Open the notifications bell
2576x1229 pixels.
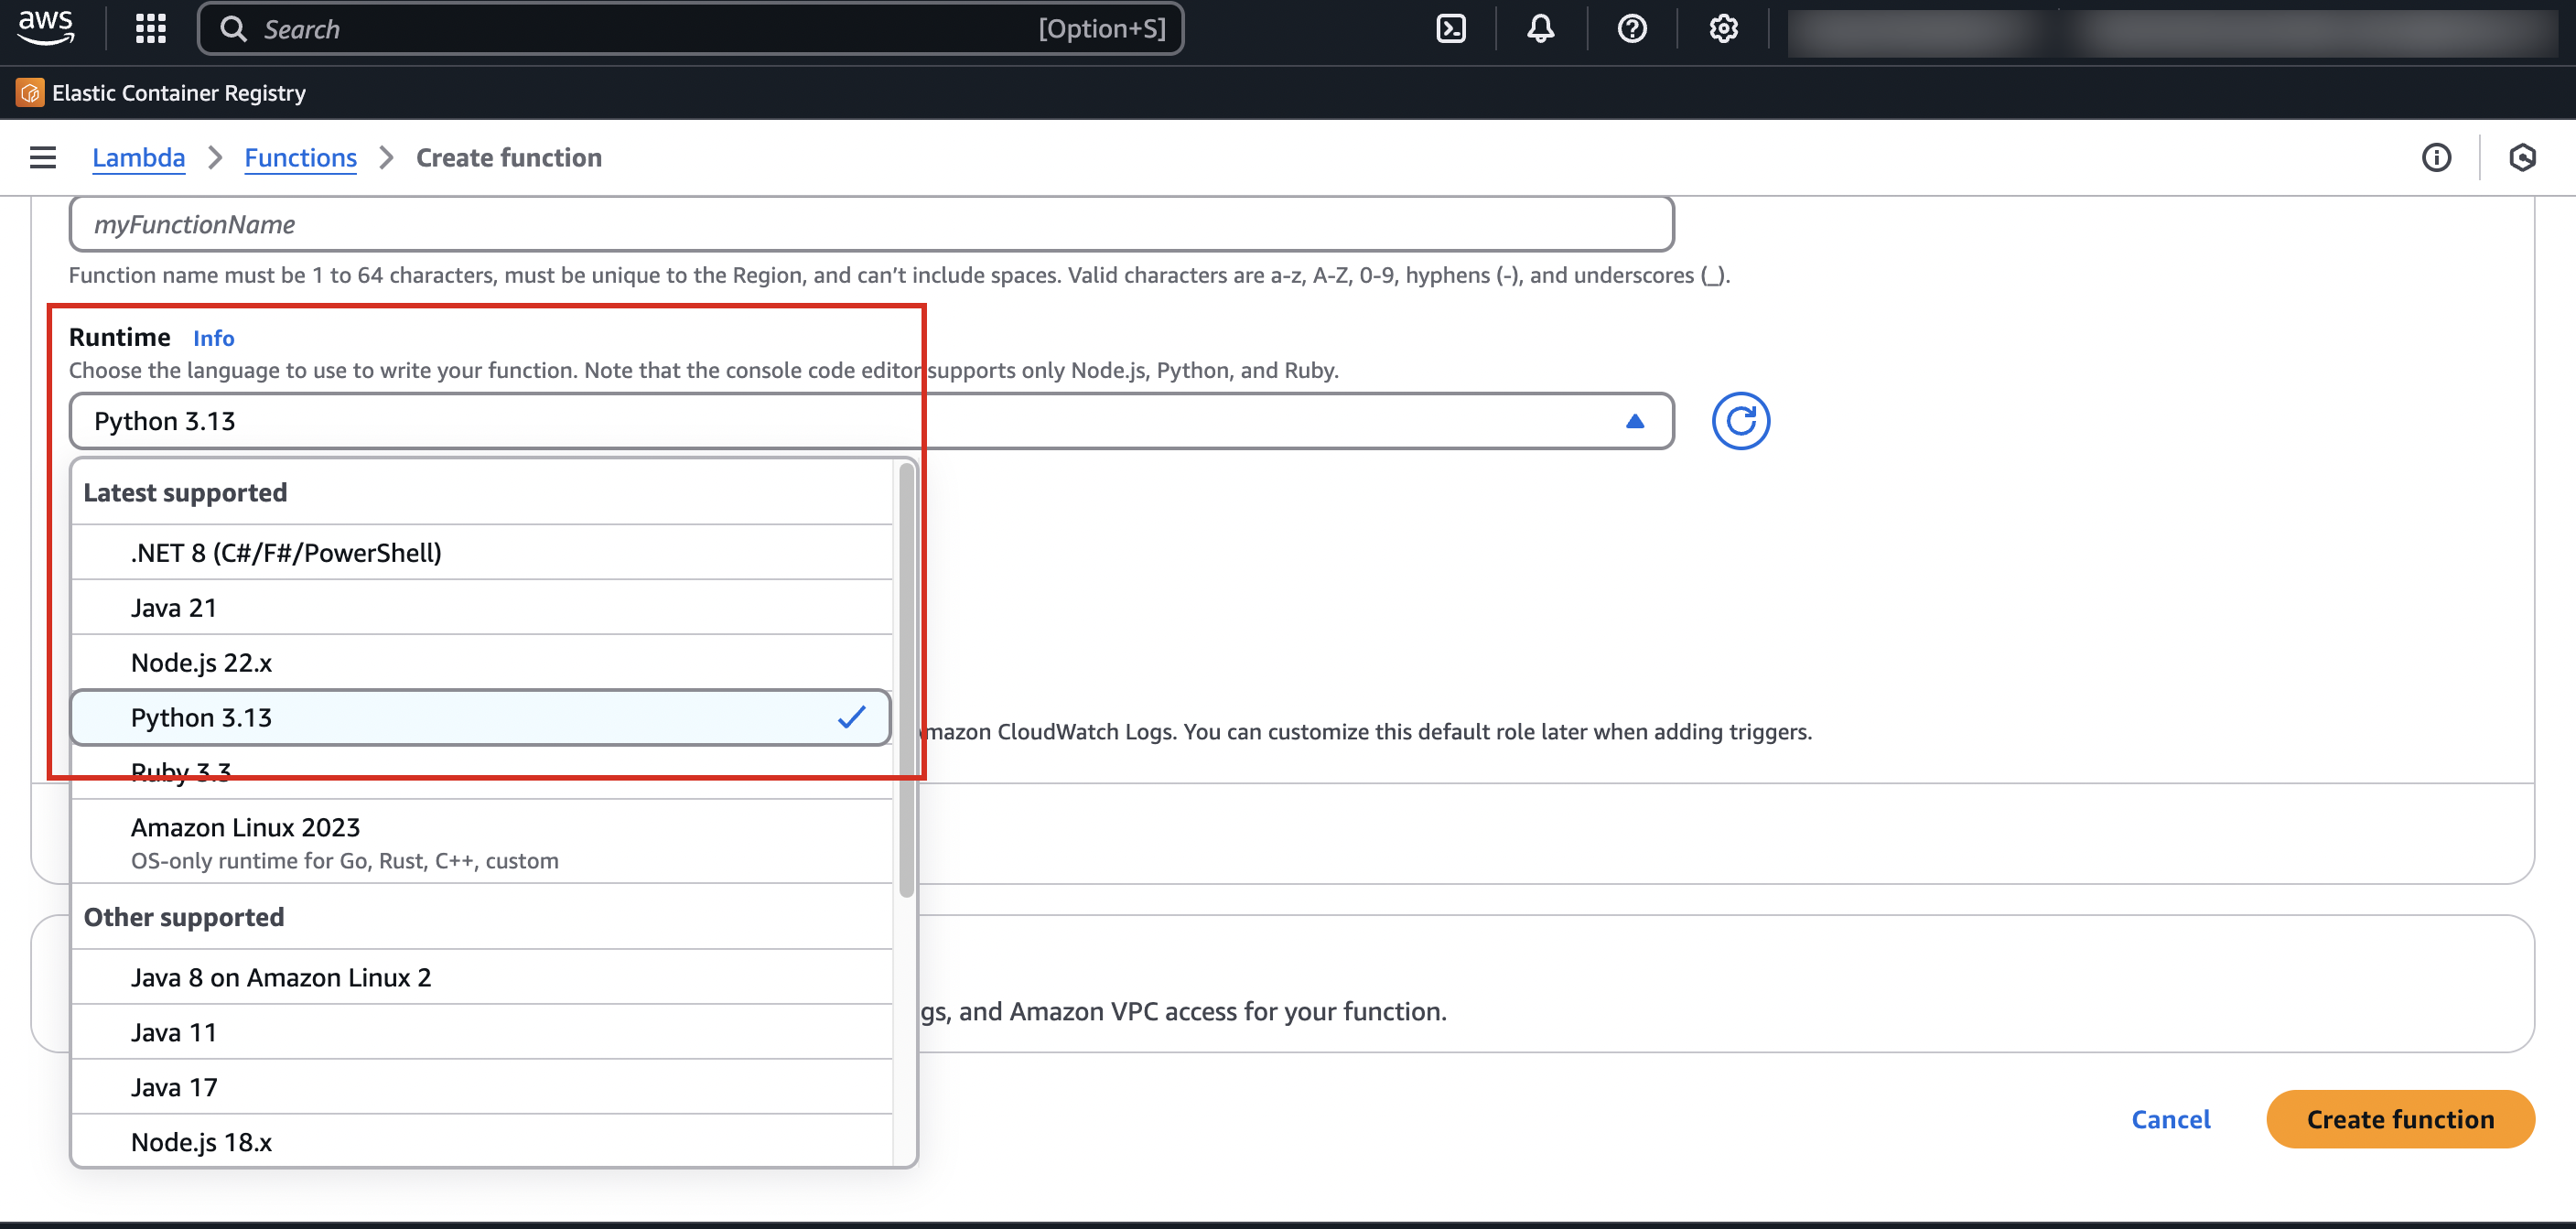(1541, 29)
